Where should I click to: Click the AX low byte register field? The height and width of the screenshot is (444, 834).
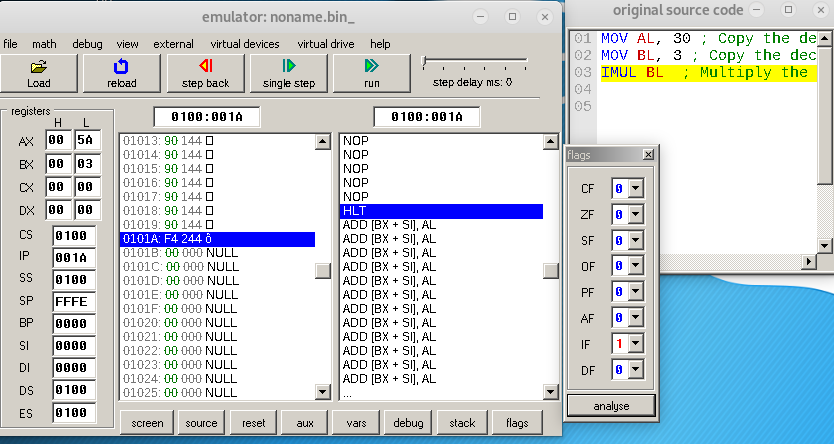point(86,141)
